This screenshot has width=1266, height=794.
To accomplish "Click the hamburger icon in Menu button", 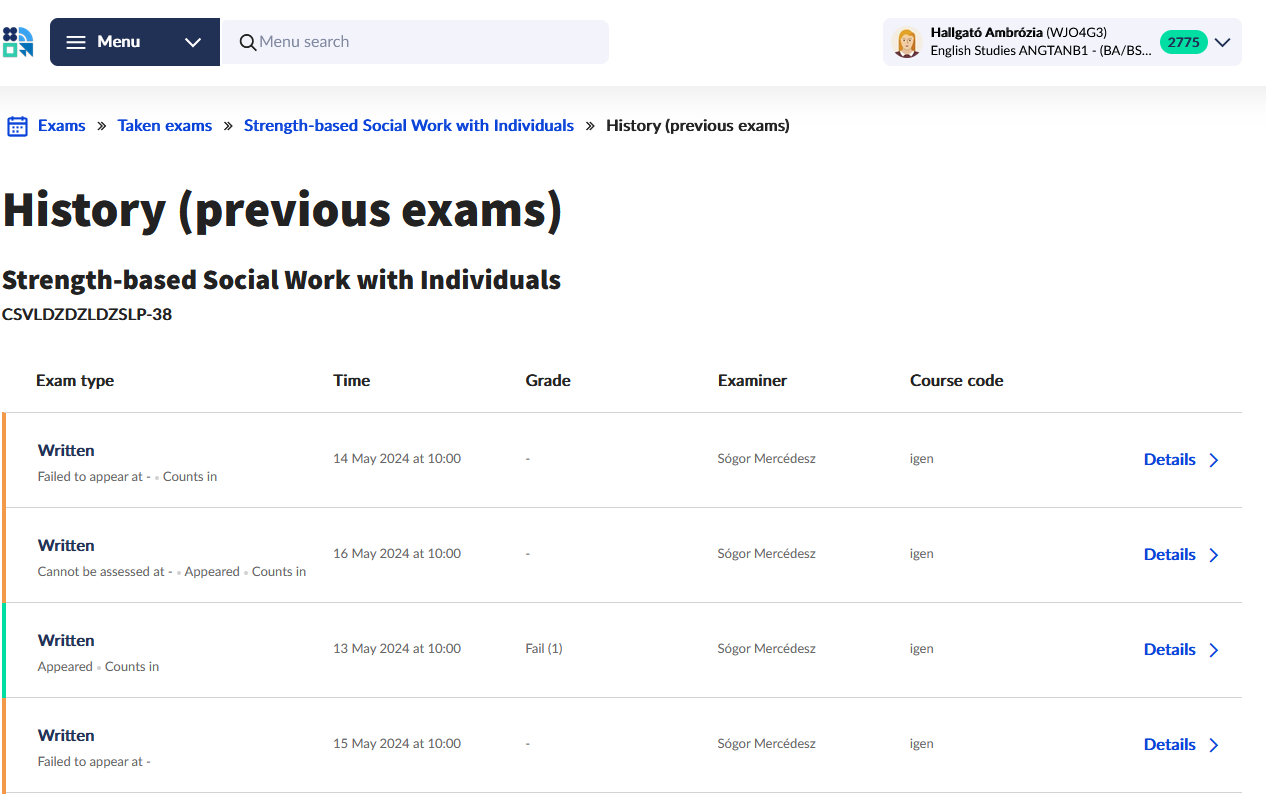I will 76,42.
